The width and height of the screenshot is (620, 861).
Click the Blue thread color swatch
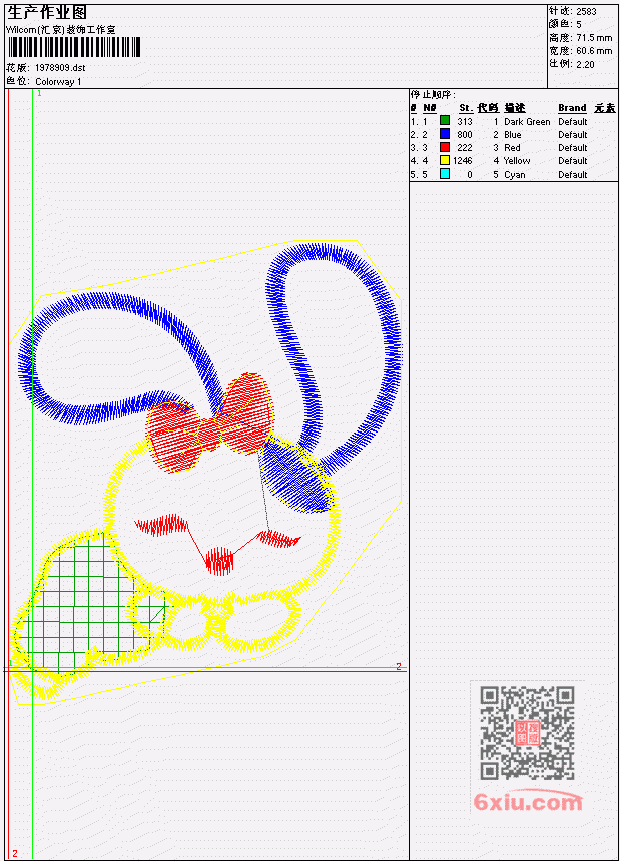445,133
